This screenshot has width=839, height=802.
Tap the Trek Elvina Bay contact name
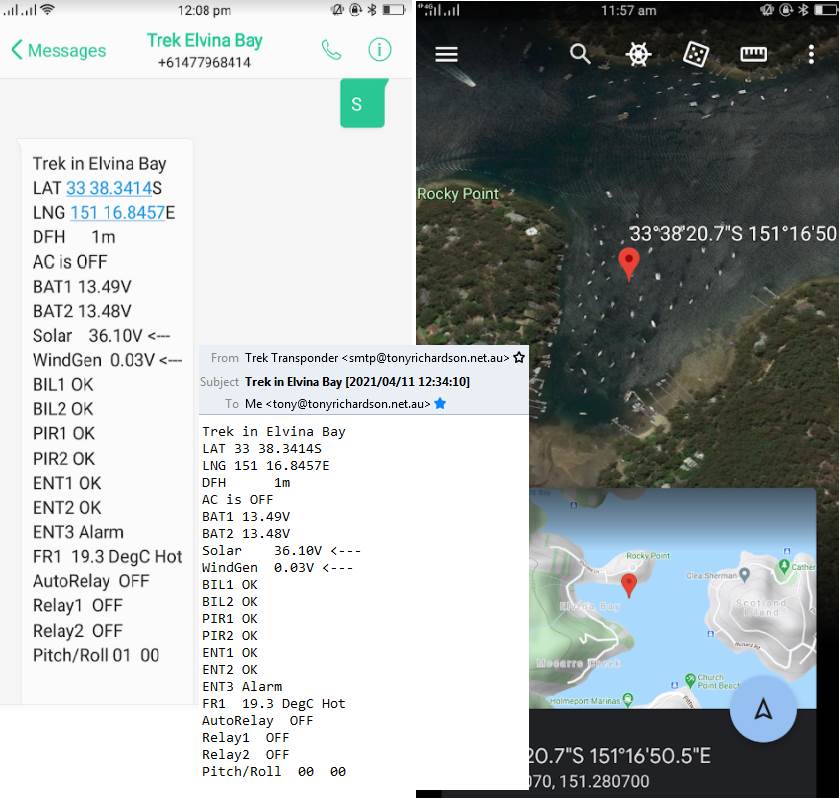[x=204, y=41]
